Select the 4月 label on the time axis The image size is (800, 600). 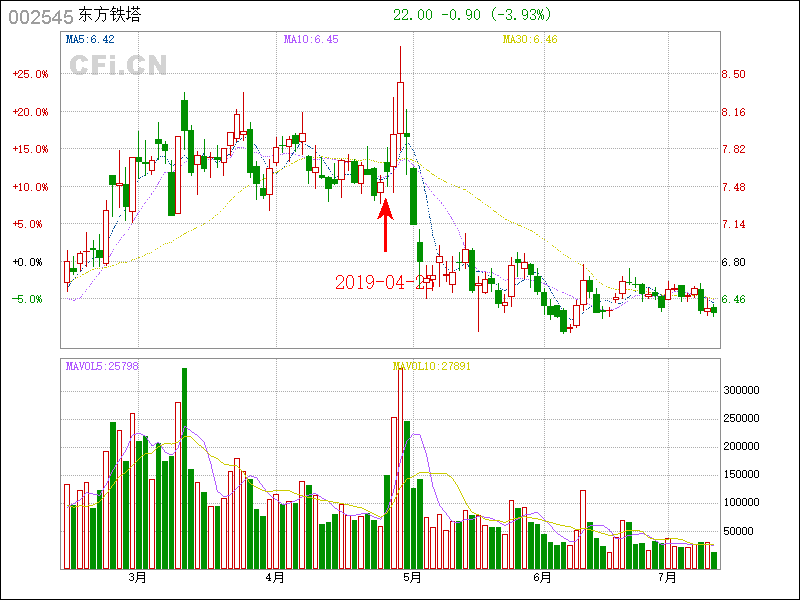[275, 578]
